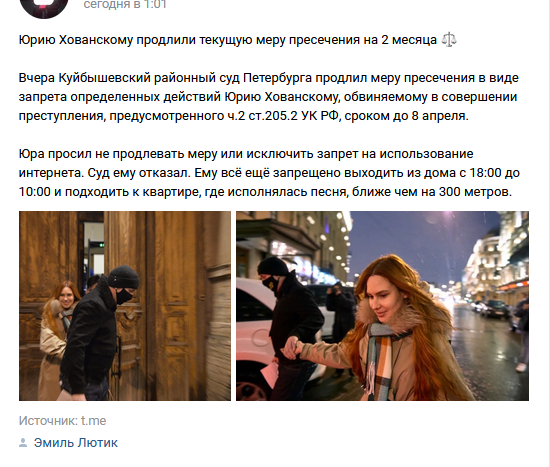Open the left photo with wooden door
The height and width of the screenshot is (467, 550).
pyautogui.click(x=125, y=306)
